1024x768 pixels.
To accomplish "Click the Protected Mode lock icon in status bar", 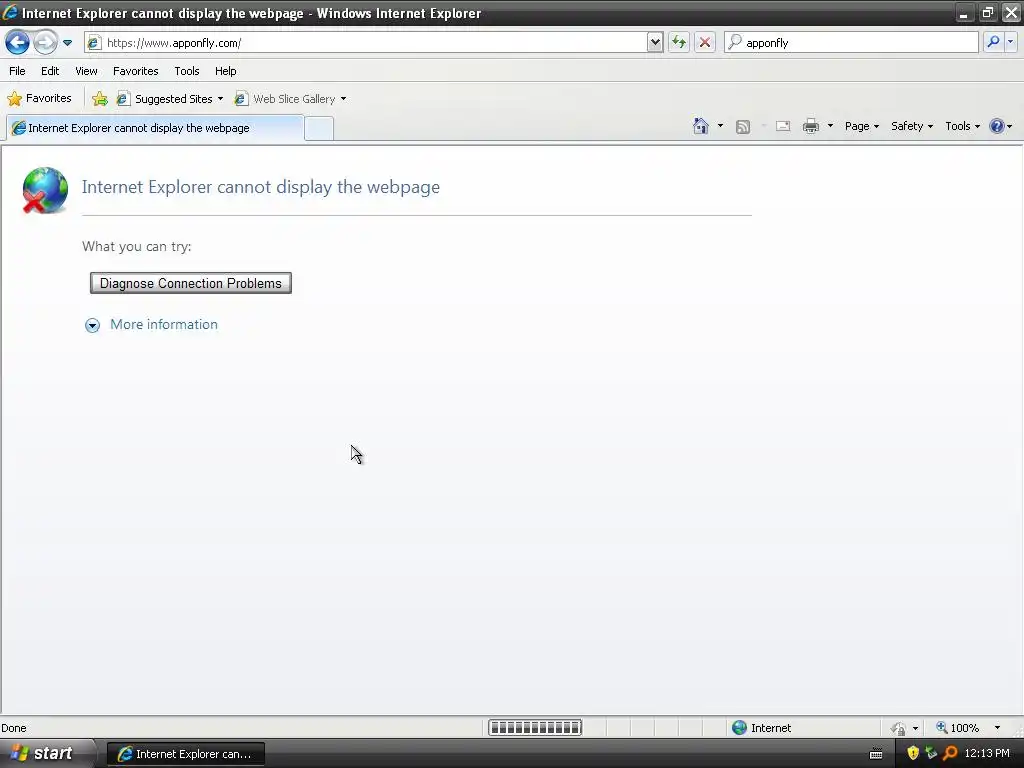I will (899, 728).
